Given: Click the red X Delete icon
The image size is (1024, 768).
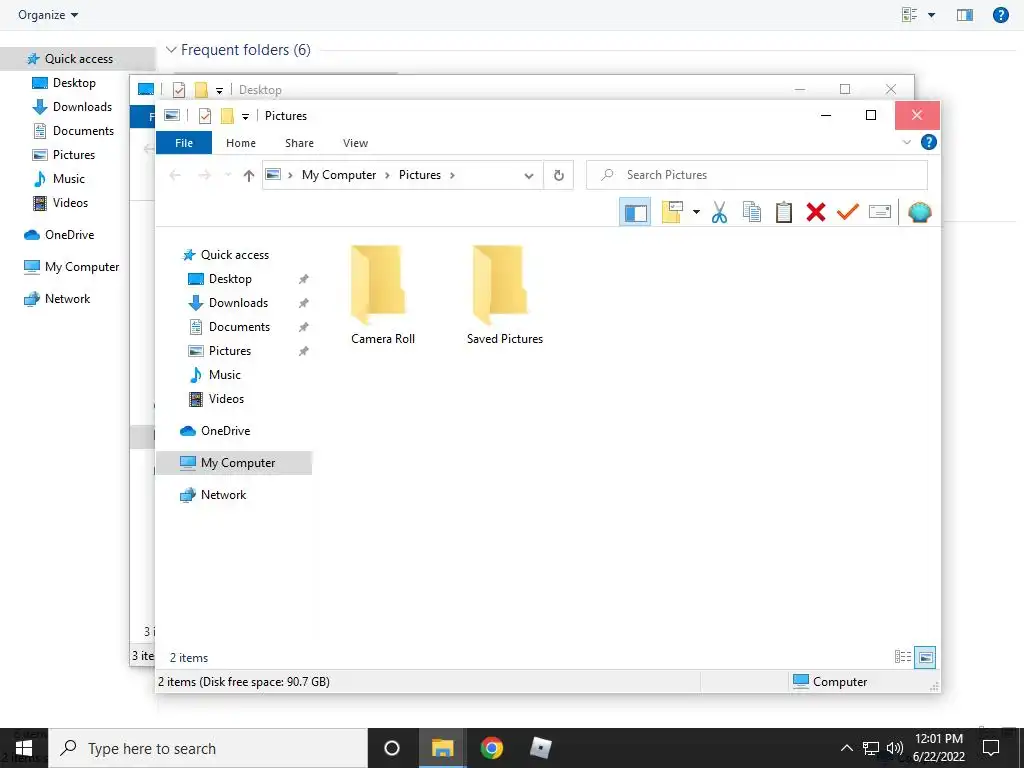Looking at the screenshot, I should [816, 212].
